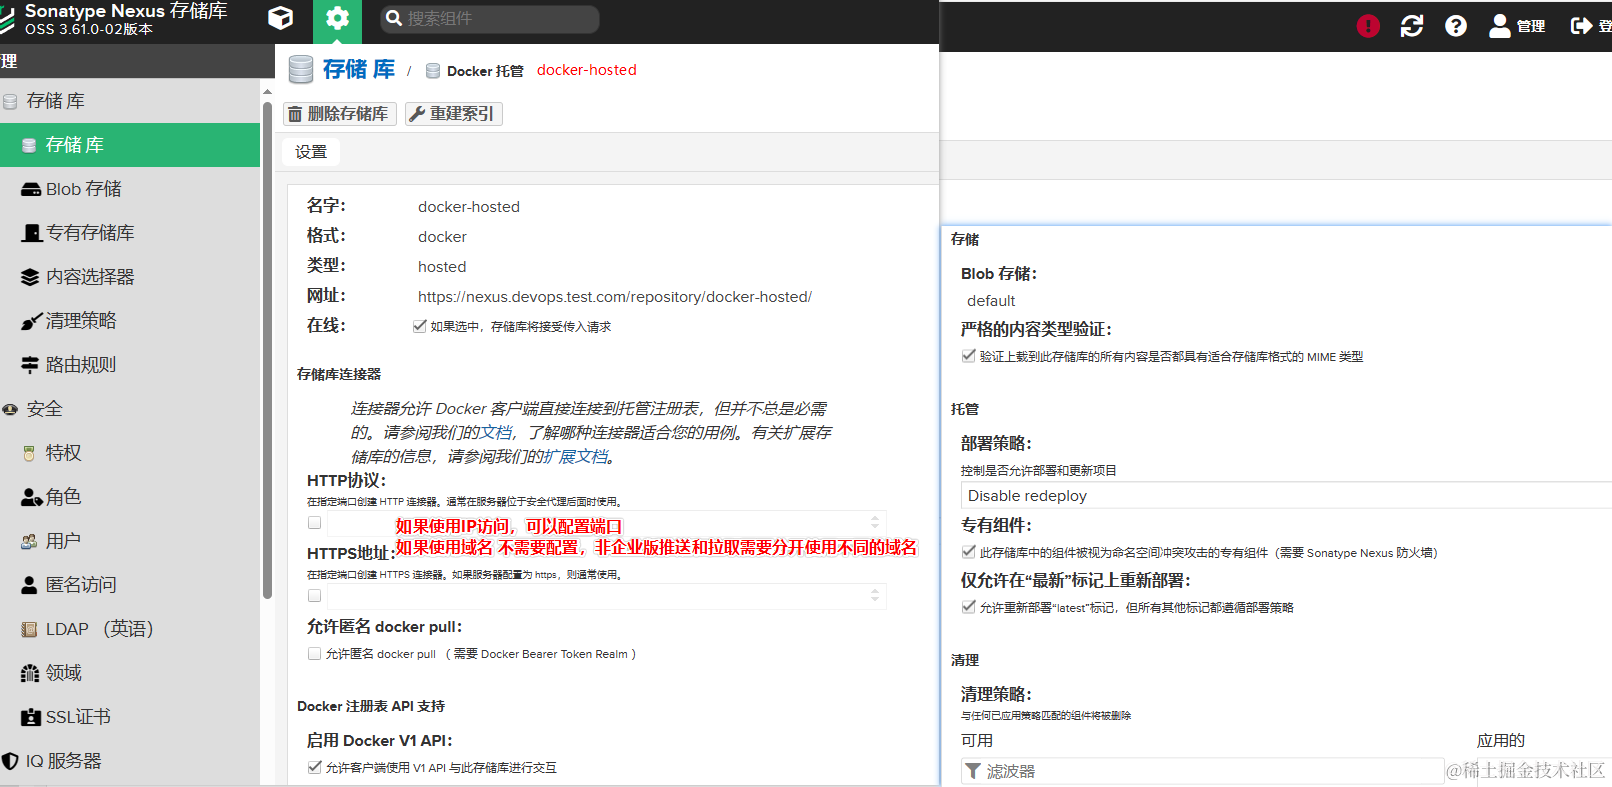This screenshot has height=787, width=1612.
Task: Click the 存储库 database icon in breadcrumb
Action: [301, 70]
